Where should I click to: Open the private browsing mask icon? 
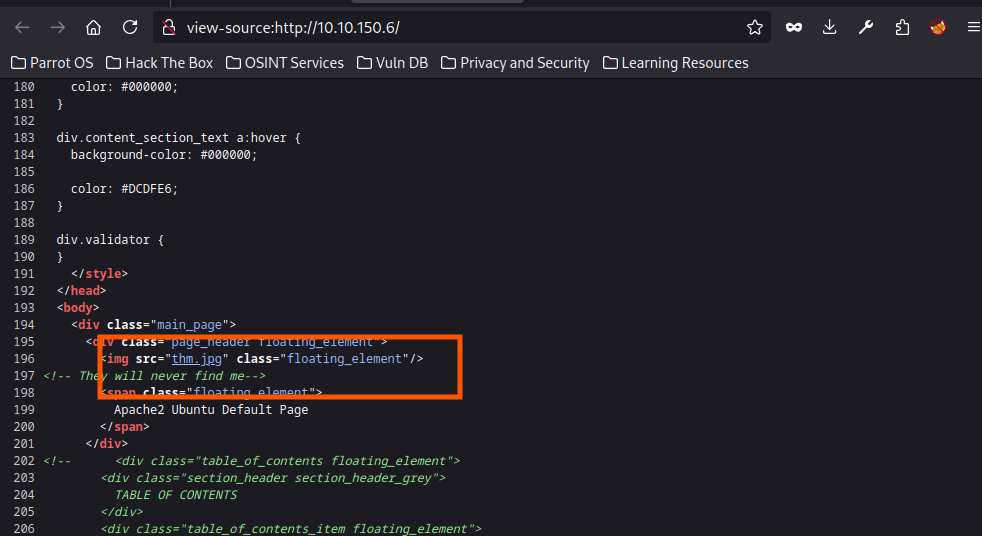tap(793, 28)
